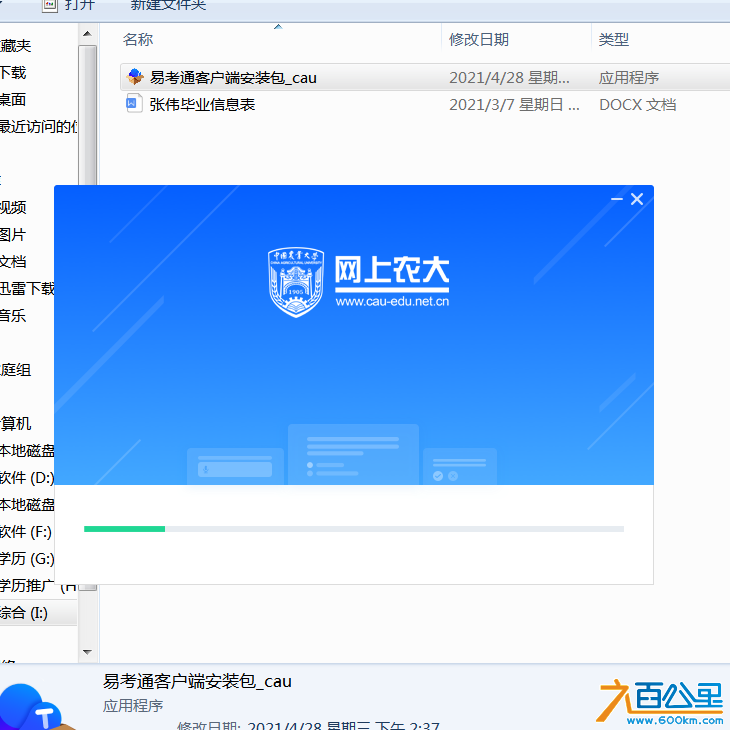Click the 打开 toolbar button

pos(80,5)
